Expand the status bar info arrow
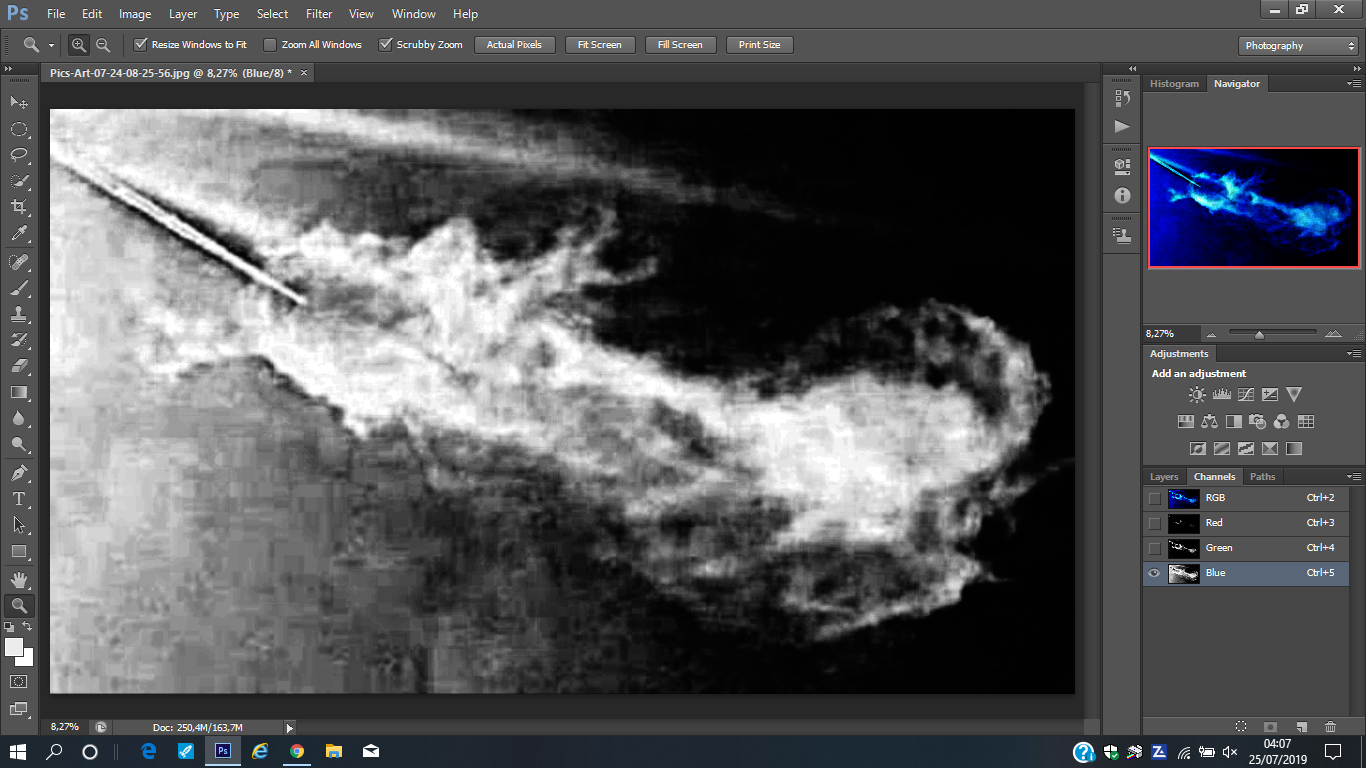This screenshot has width=1366, height=768. click(x=290, y=728)
